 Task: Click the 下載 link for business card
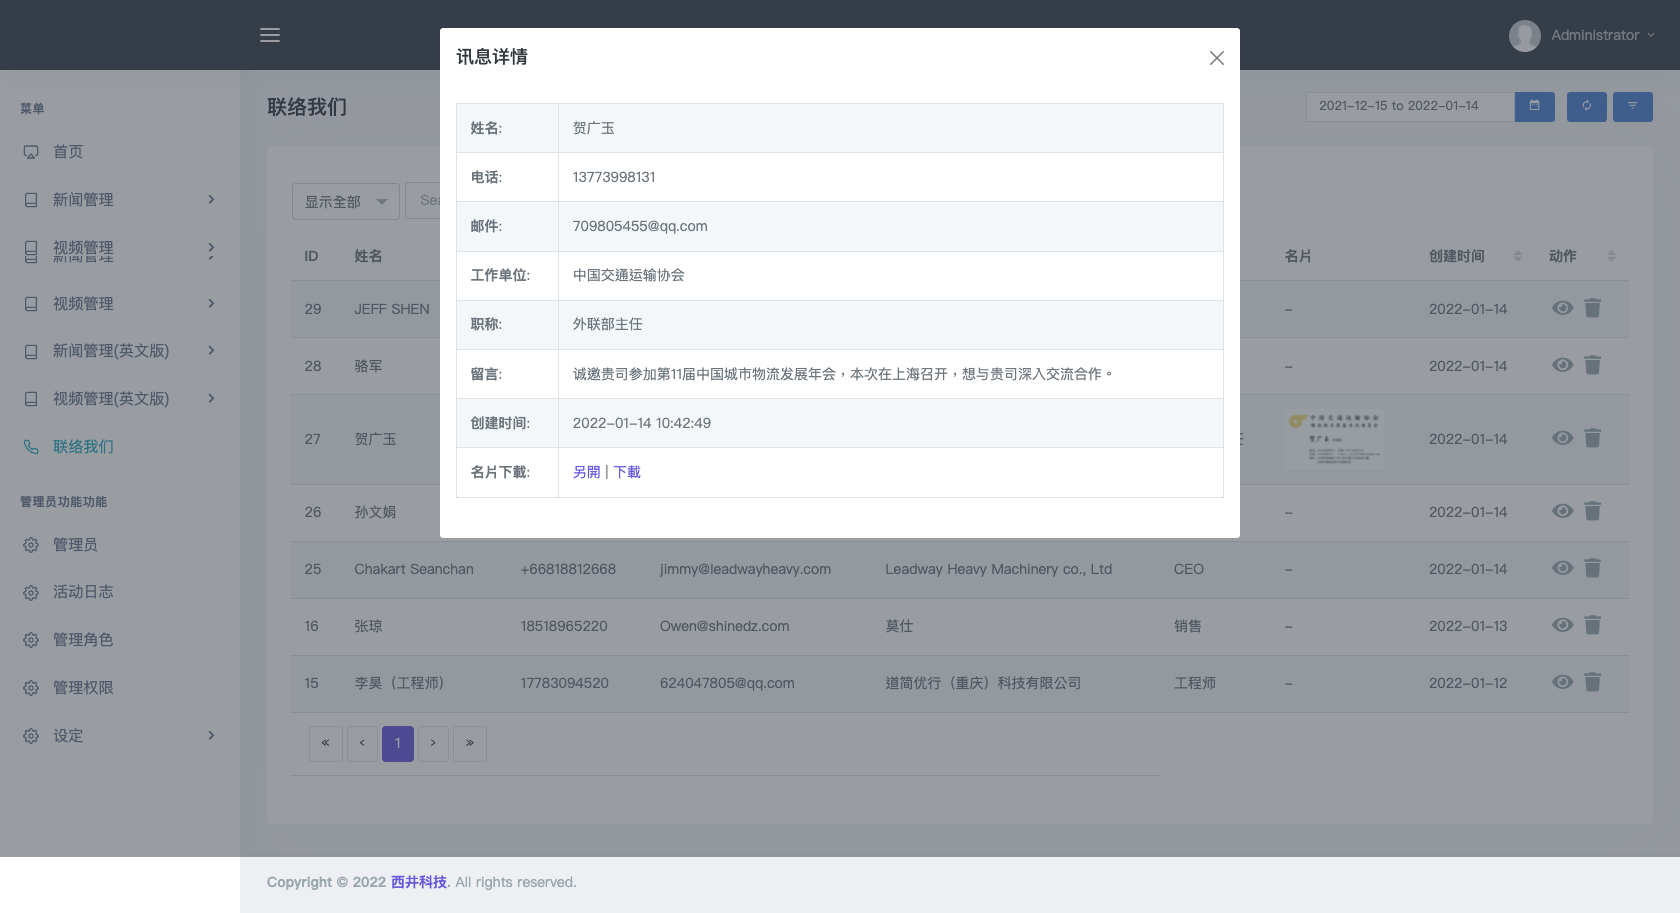[627, 472]
